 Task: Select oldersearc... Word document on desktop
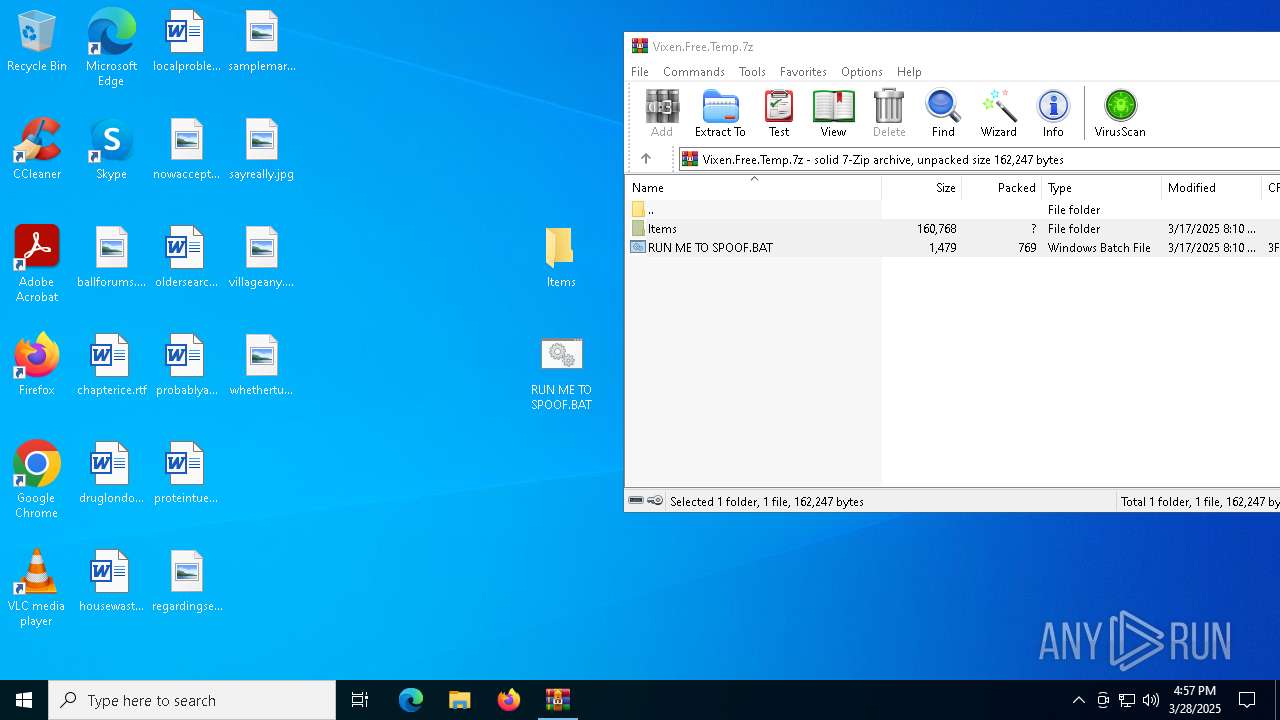186,258
